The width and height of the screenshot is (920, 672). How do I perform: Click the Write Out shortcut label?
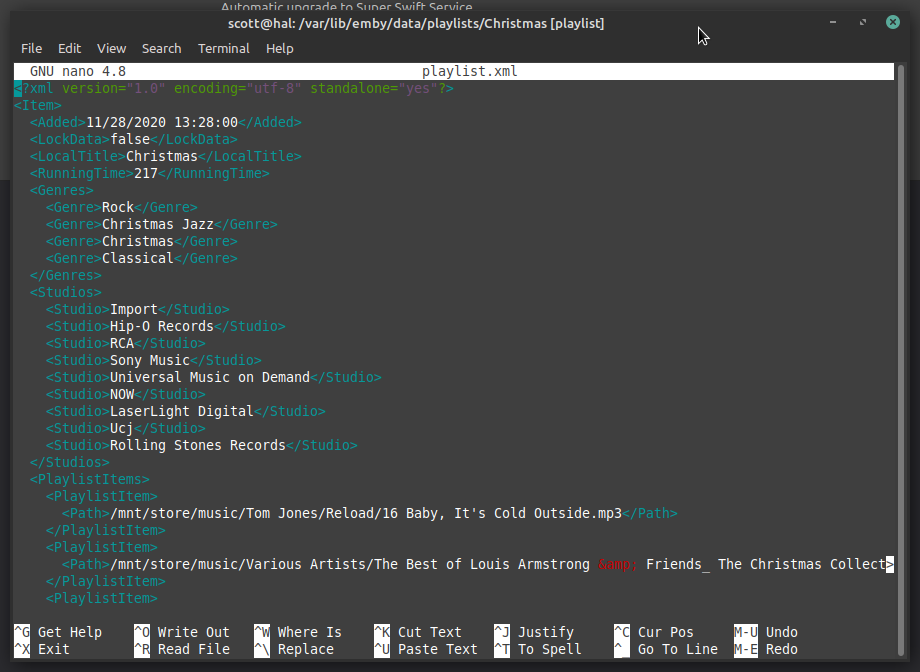pyautogui.click(x=193, y=632)
